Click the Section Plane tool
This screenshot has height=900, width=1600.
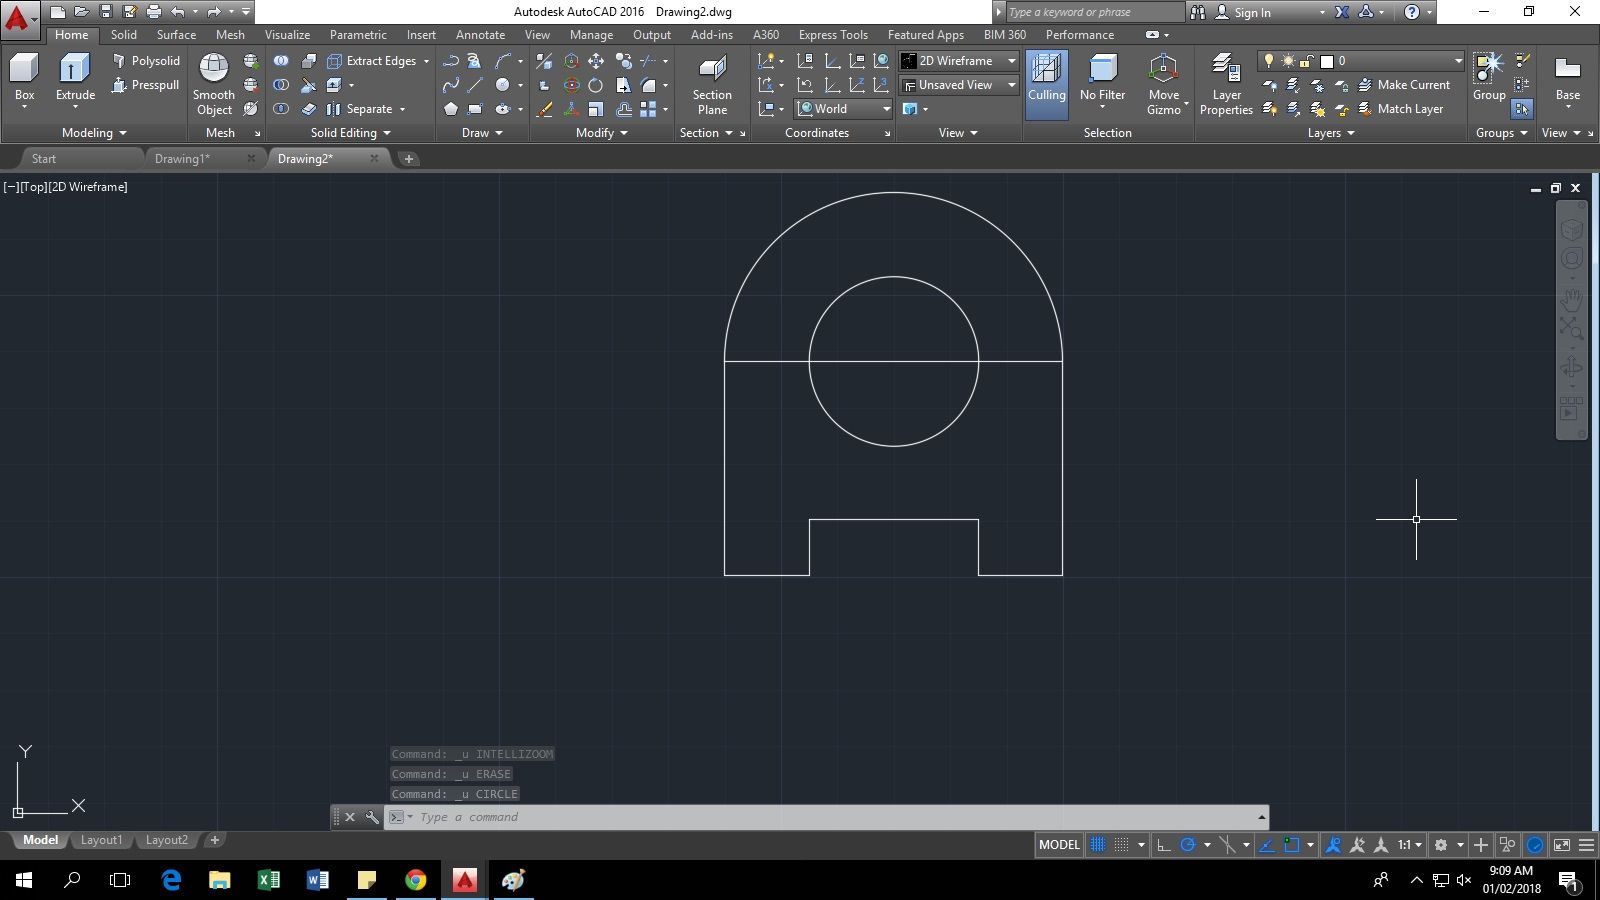pyautogui.click(x=712, y=85)
